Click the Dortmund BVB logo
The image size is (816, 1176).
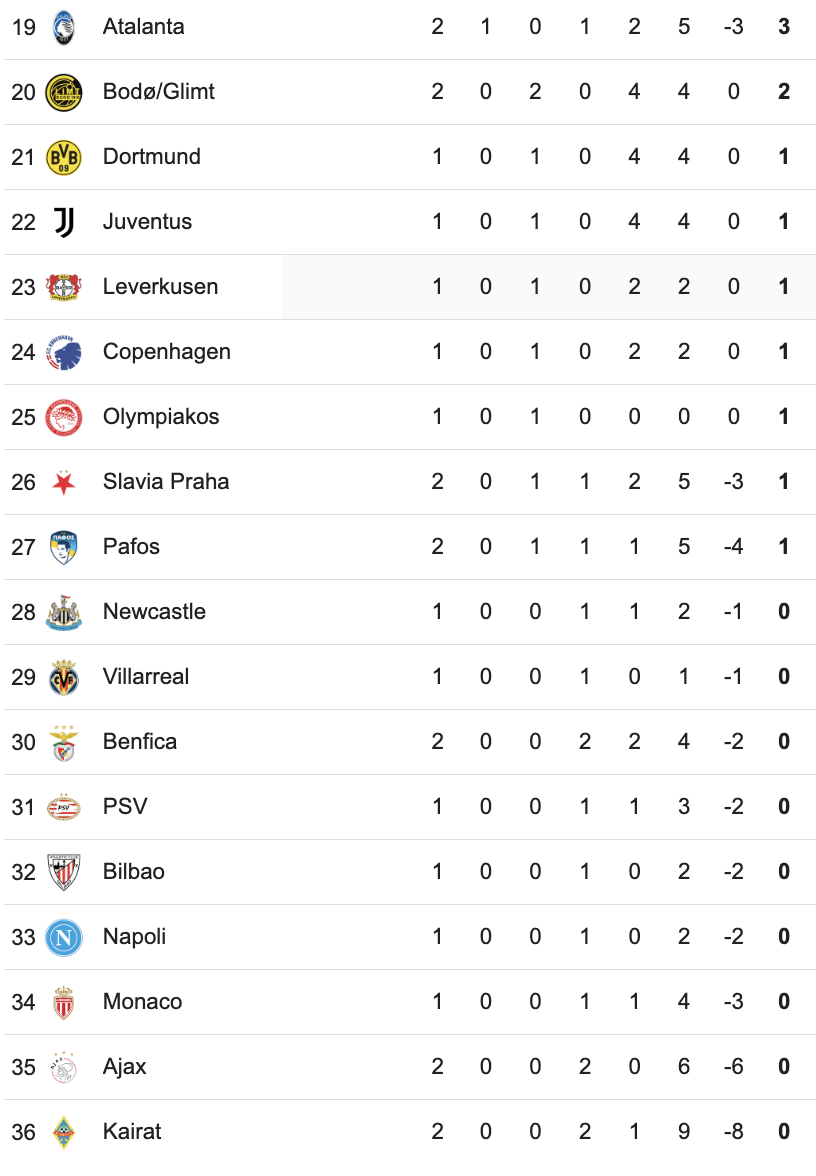(64, 157)
